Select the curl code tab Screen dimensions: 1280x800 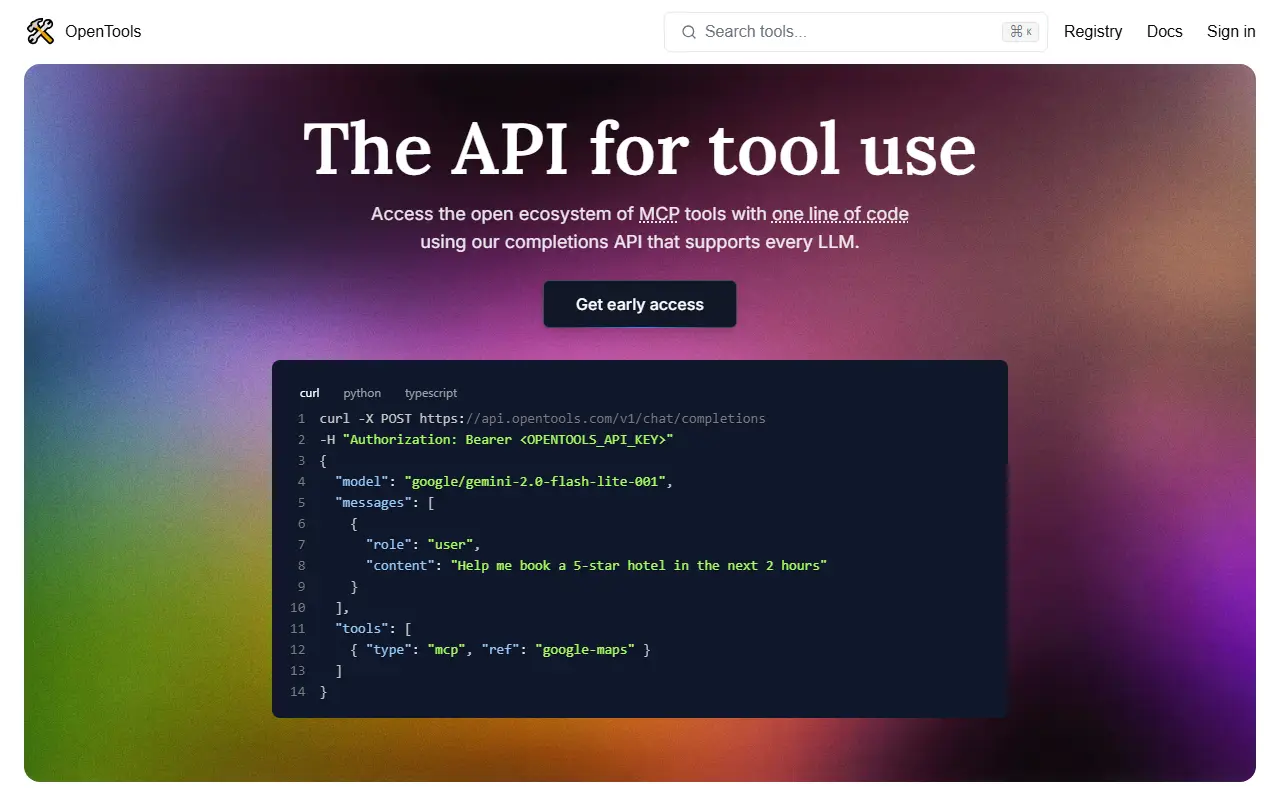[x=310, y=393]
